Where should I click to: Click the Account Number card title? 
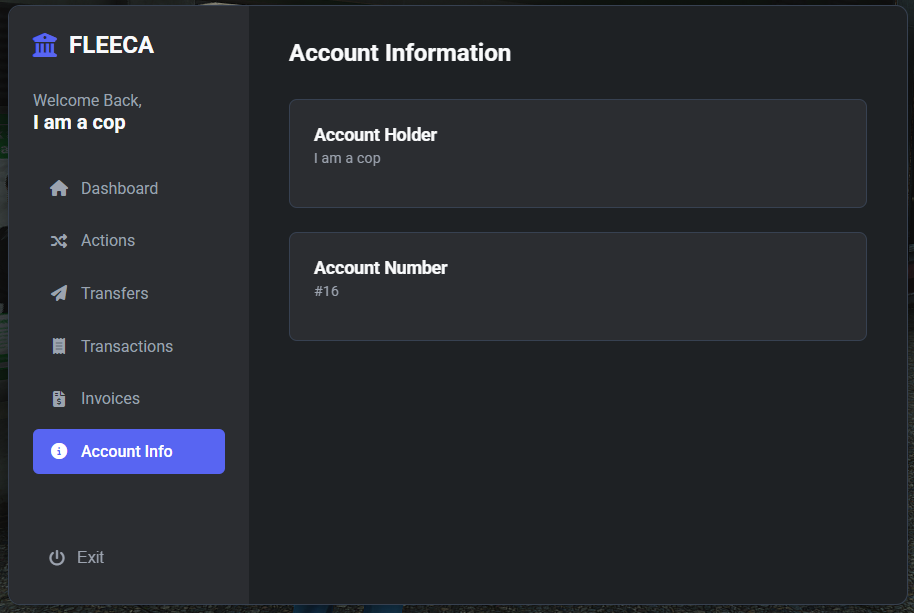(381, 267)
